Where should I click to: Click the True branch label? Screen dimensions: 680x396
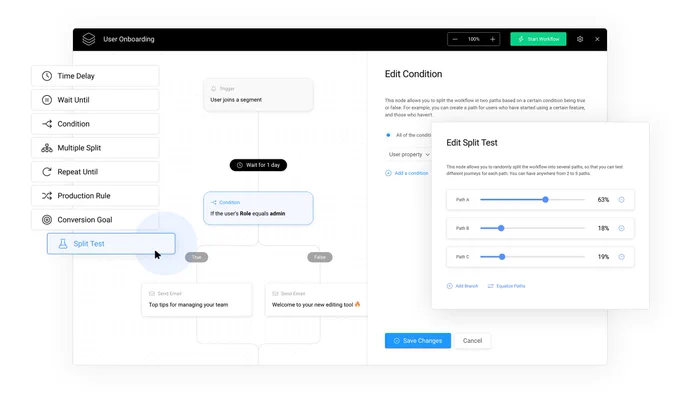click(x=196, y=257)
